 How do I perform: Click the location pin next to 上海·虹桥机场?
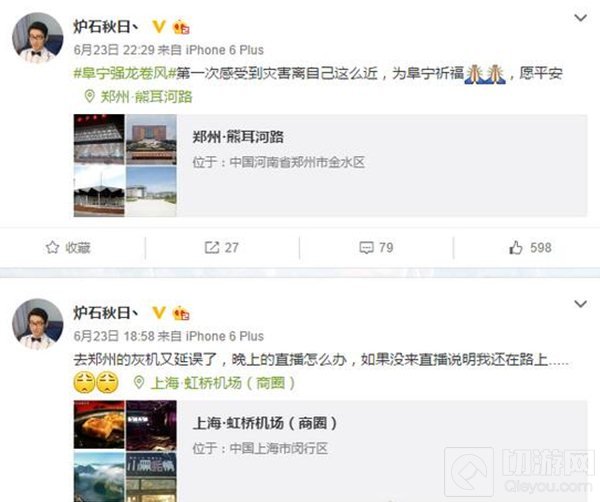(x=139, y=382)
